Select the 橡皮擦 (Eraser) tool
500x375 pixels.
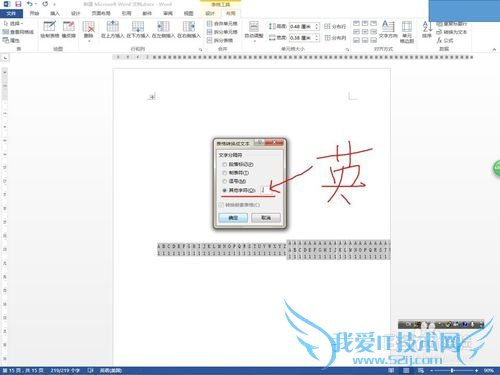[69, 29]
